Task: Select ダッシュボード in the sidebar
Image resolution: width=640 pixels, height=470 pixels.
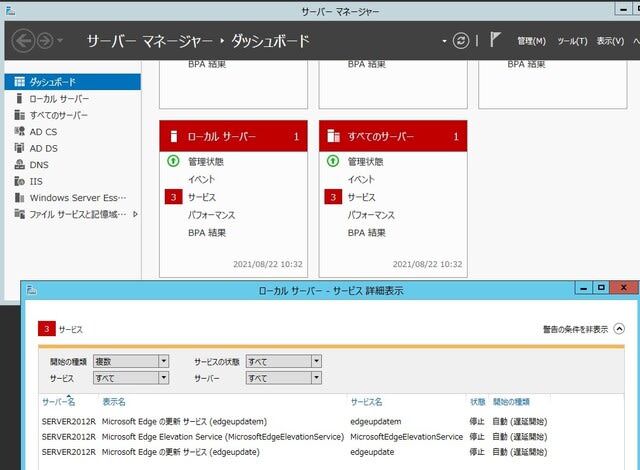Action: click(x=73, y=82)
